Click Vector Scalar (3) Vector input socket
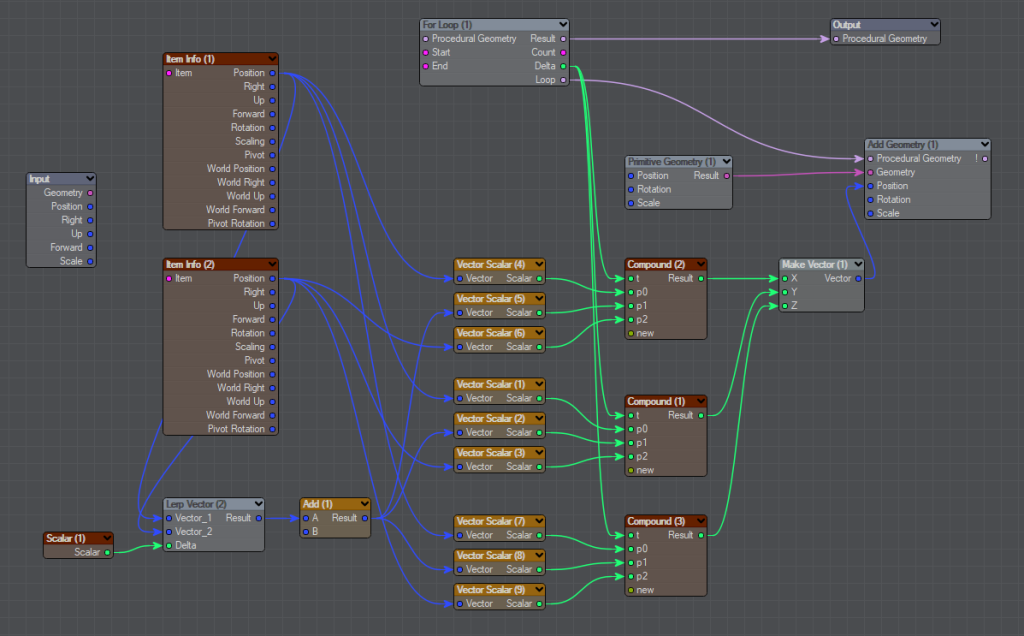The width and height of the screenshot is (1024, 636). click(460, 467)
